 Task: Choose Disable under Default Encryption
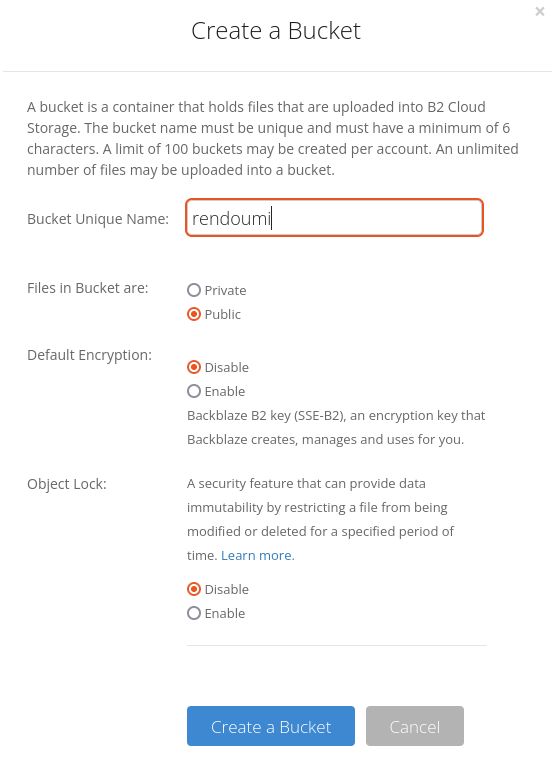click(194, 367)
